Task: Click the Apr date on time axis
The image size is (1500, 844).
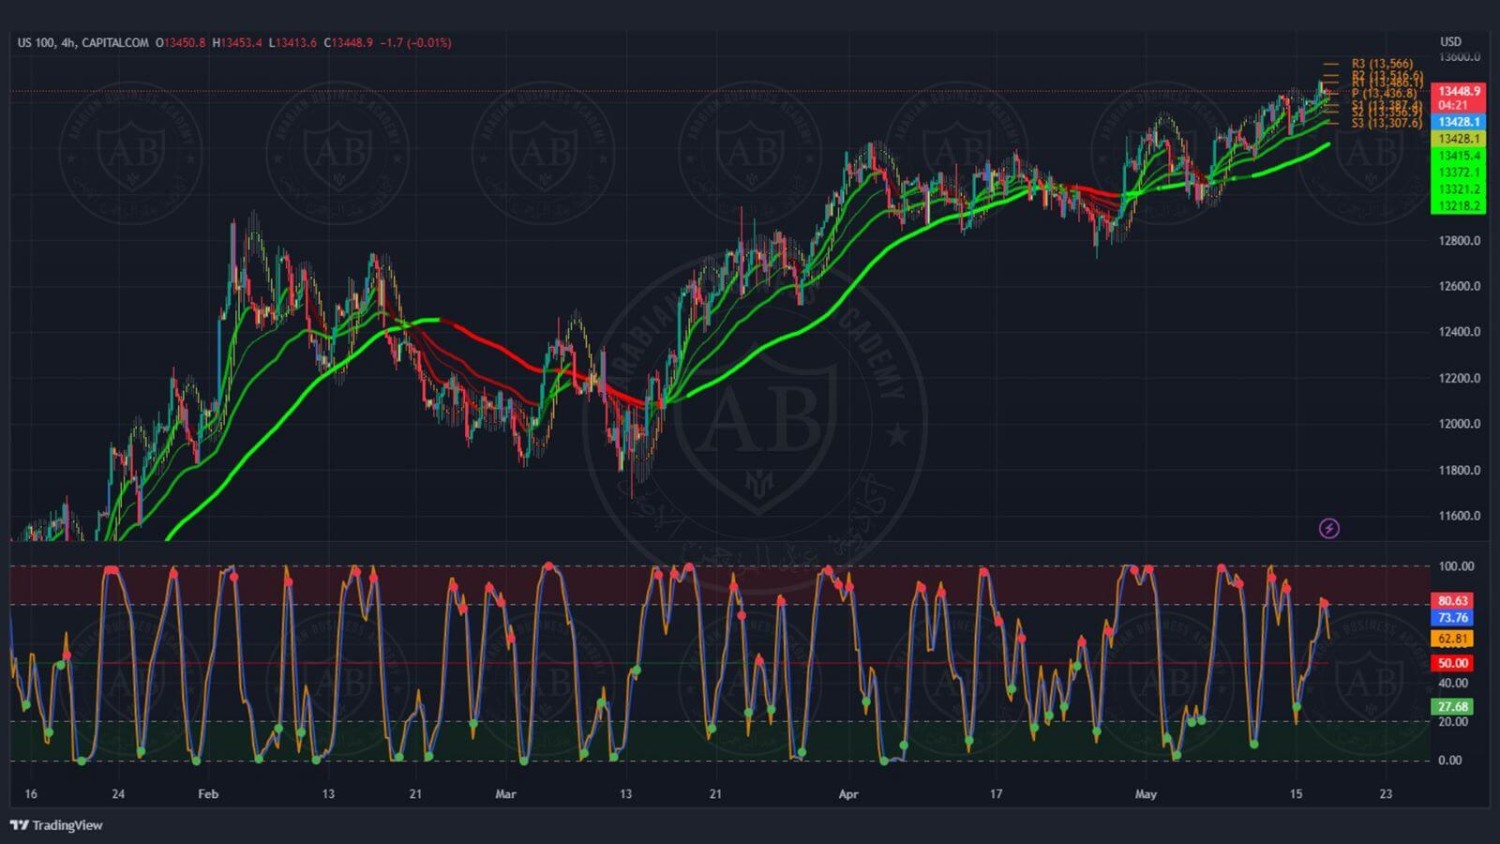Action: (x=848, y=794)
